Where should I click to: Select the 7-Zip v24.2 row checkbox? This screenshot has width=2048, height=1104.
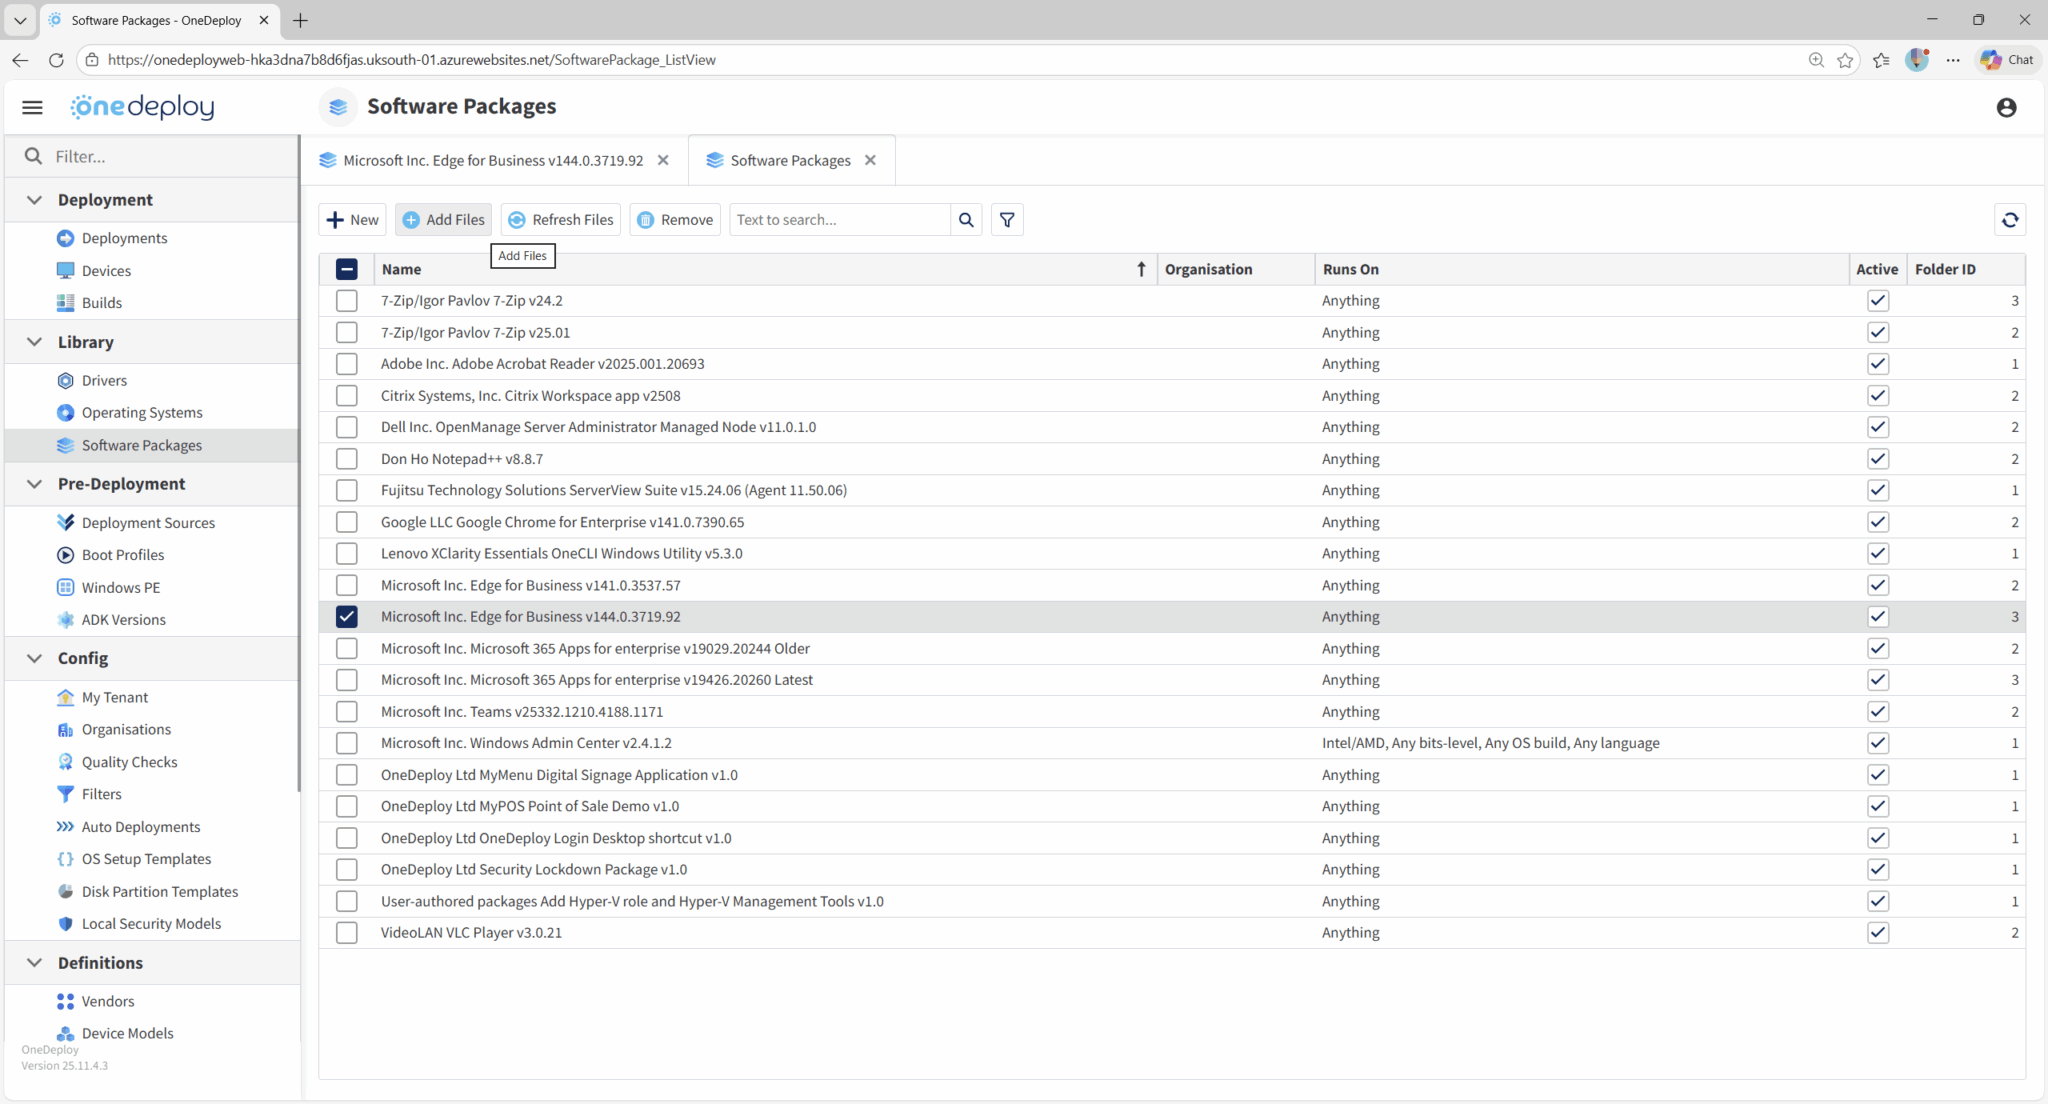tap(346, 300)
